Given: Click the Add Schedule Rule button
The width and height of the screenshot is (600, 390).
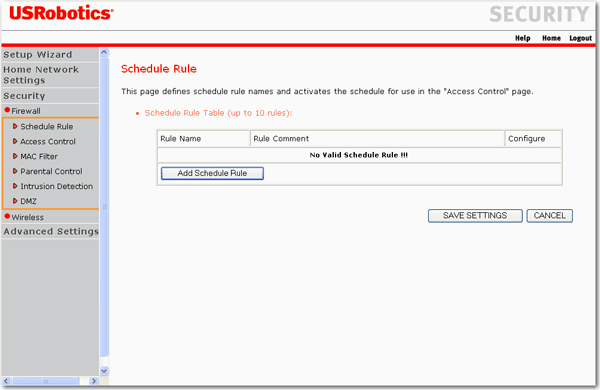Looking at the screenshot, I should click(x=212, y=173).
